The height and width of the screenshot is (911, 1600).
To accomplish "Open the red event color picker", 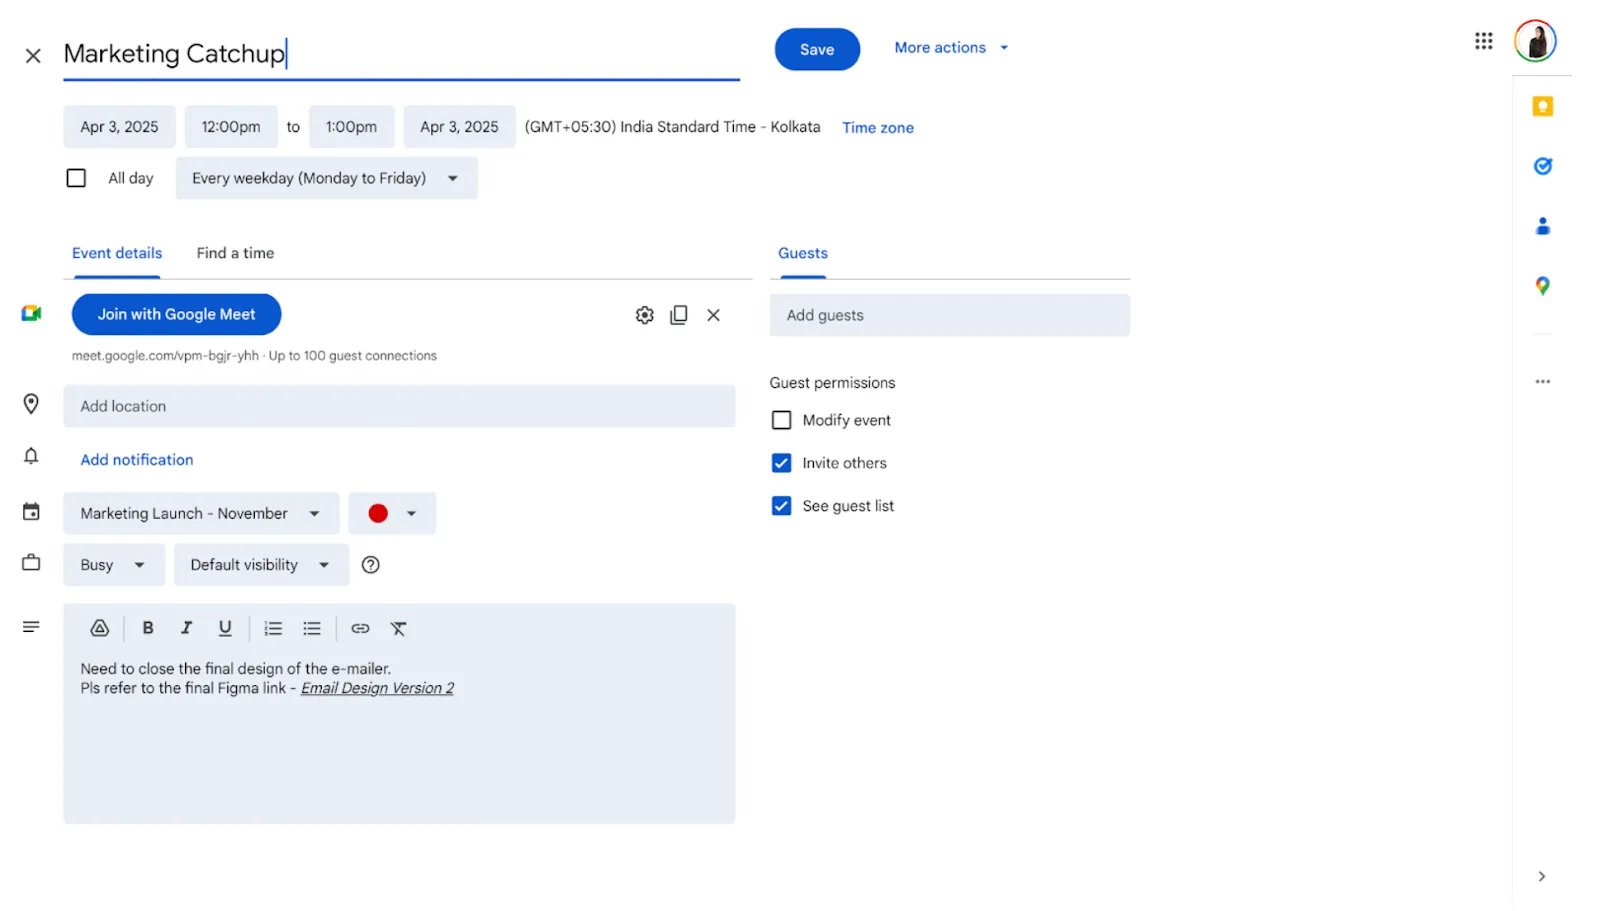I will coord(392,513).
